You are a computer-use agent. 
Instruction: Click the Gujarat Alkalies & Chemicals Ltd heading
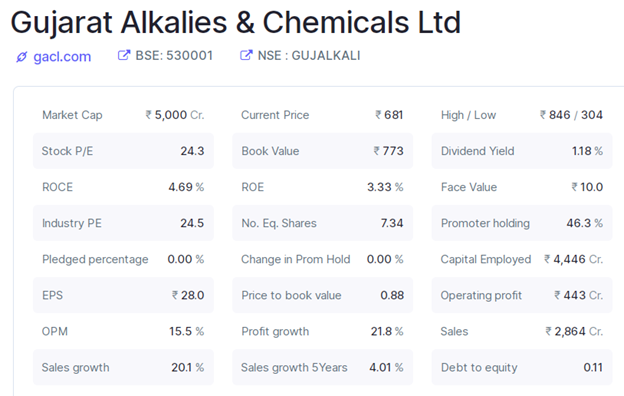pos(236,22)
